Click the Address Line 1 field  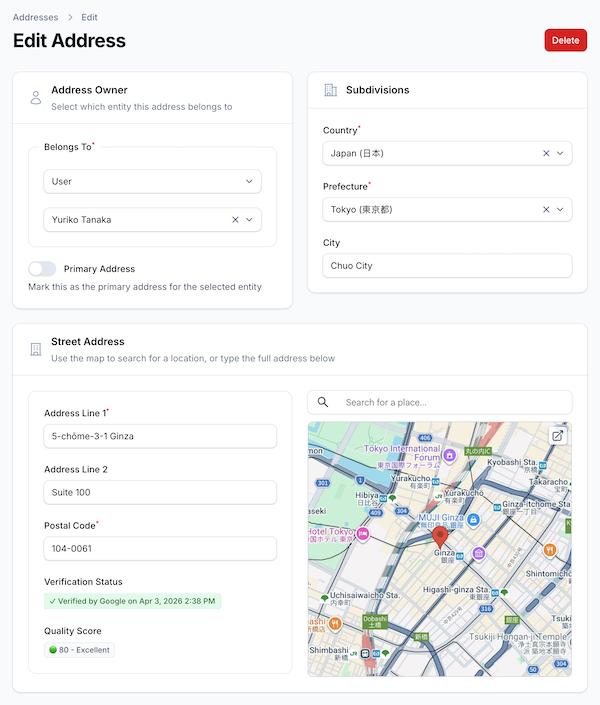point(160,436)
